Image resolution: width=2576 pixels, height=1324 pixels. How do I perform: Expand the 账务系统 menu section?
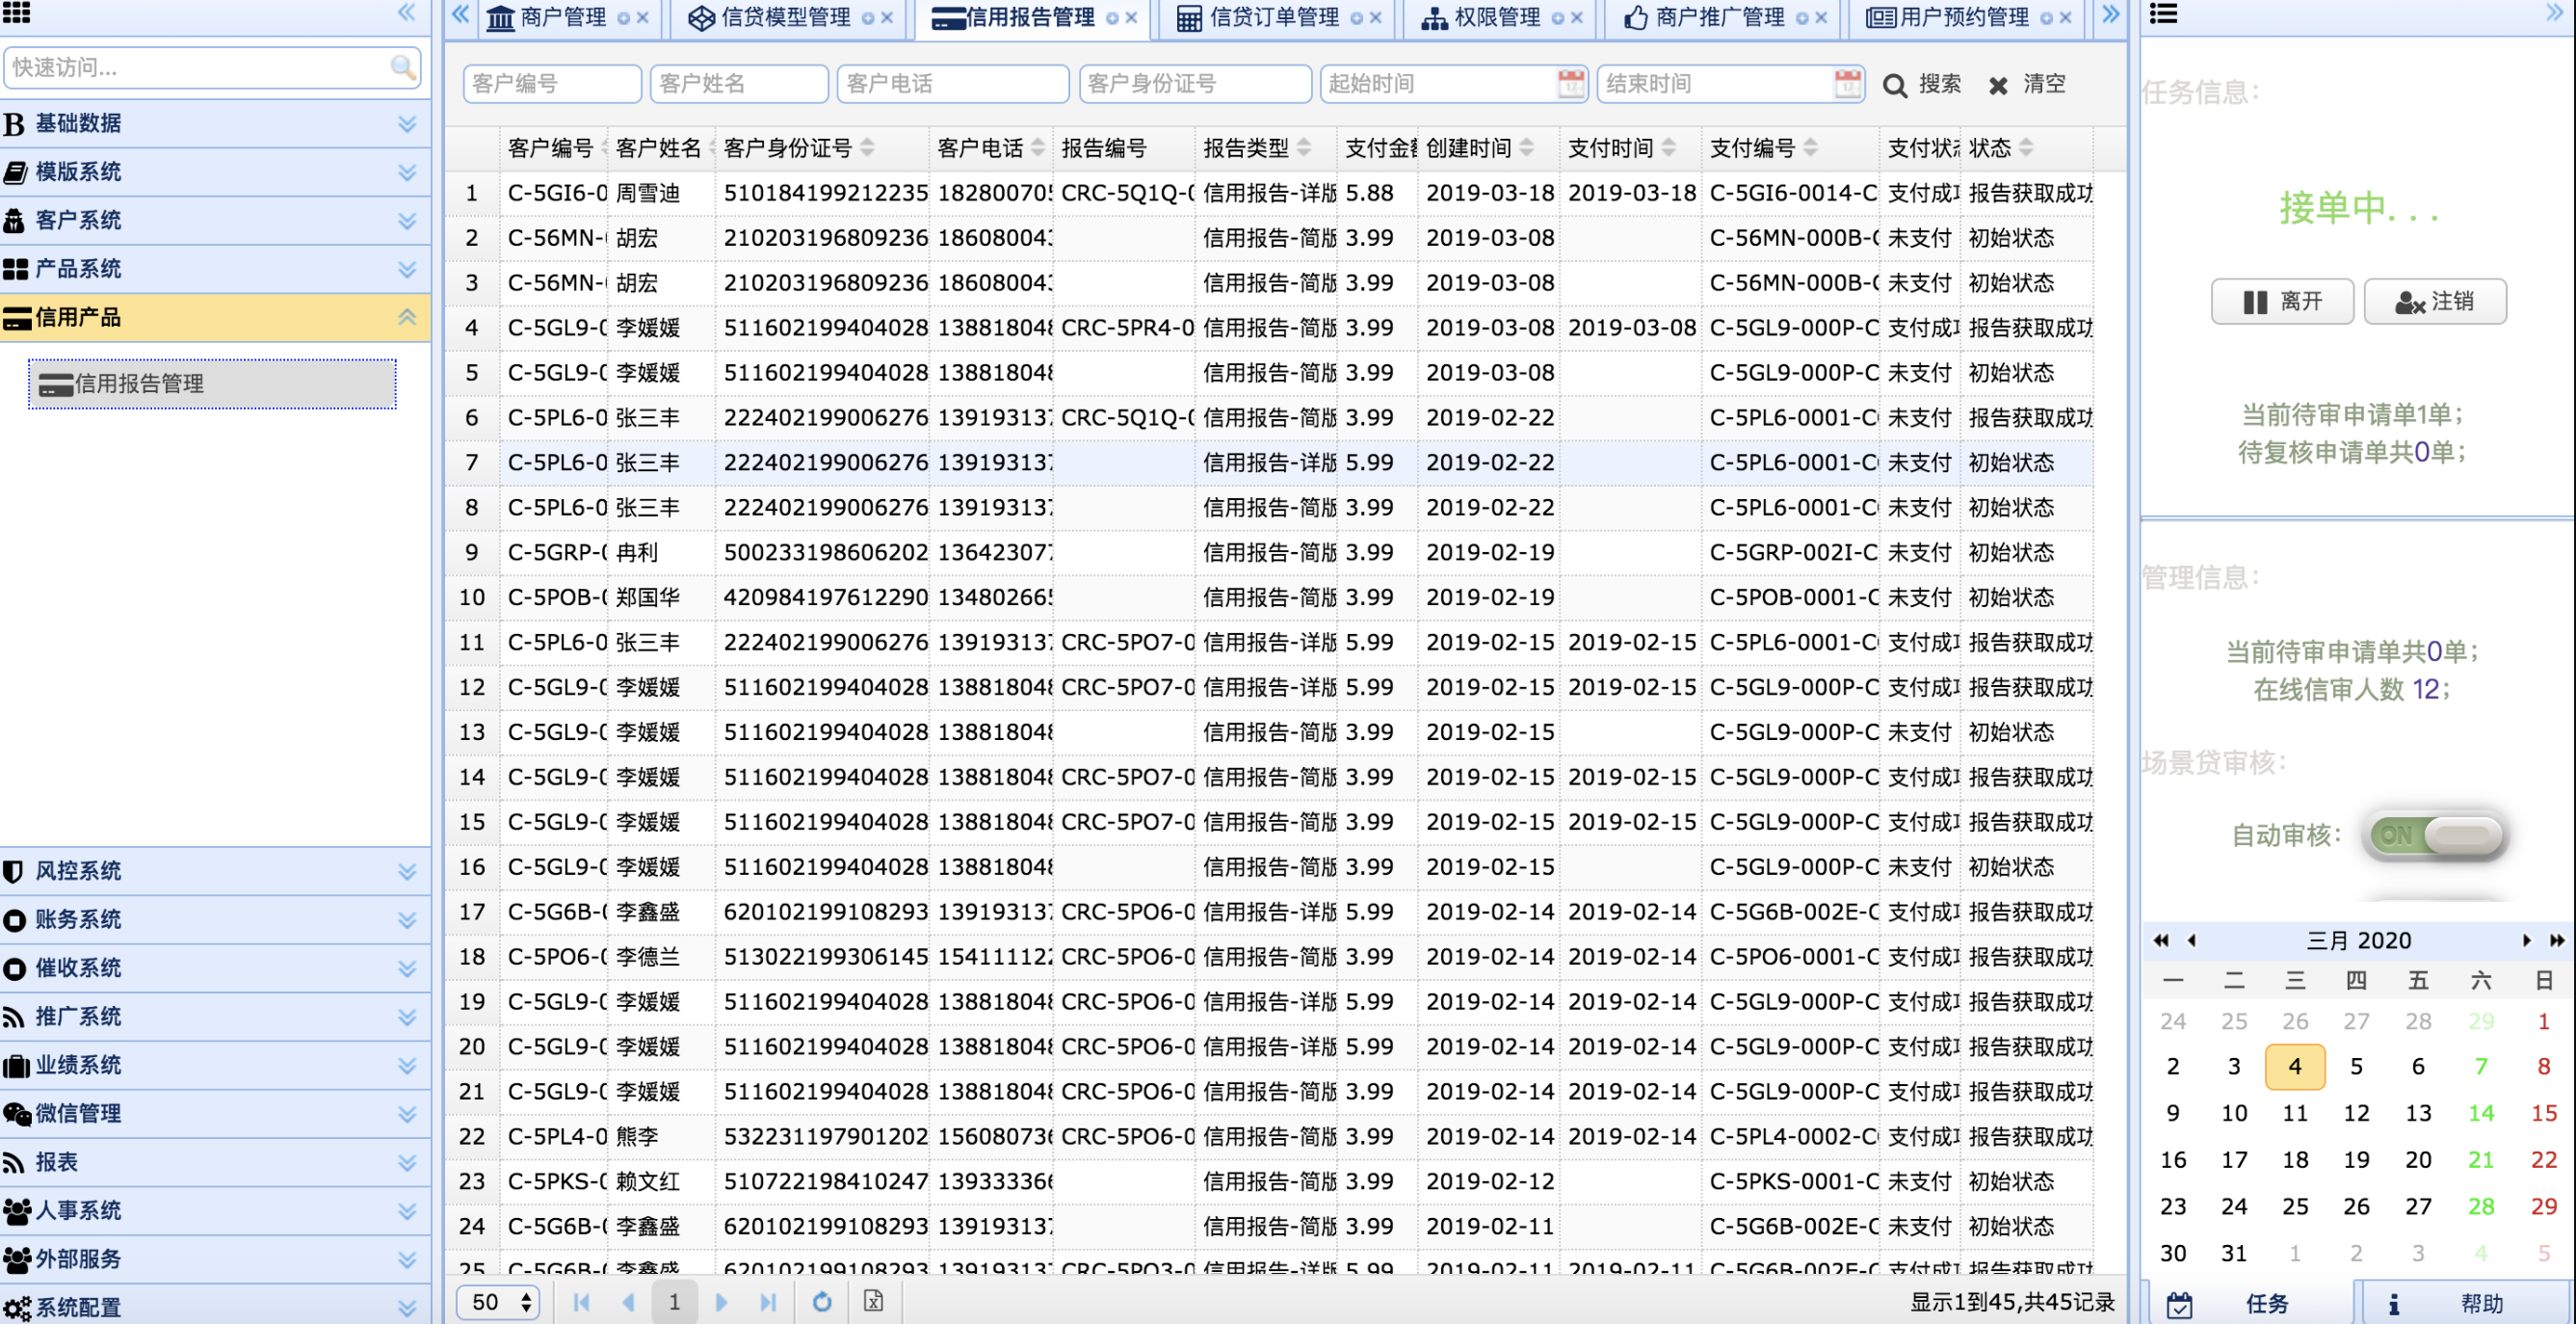215,920
